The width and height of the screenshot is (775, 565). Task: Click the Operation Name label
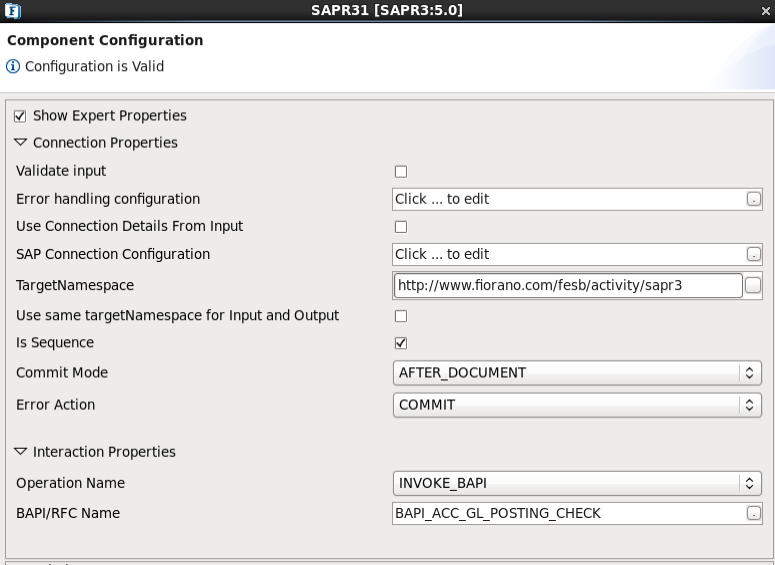(70, 483)
